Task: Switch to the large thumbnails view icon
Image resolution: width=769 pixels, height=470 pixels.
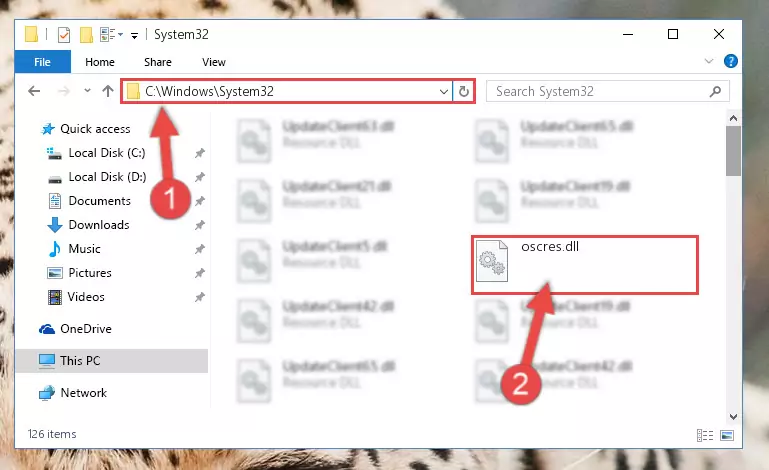Action: [727, 435]
